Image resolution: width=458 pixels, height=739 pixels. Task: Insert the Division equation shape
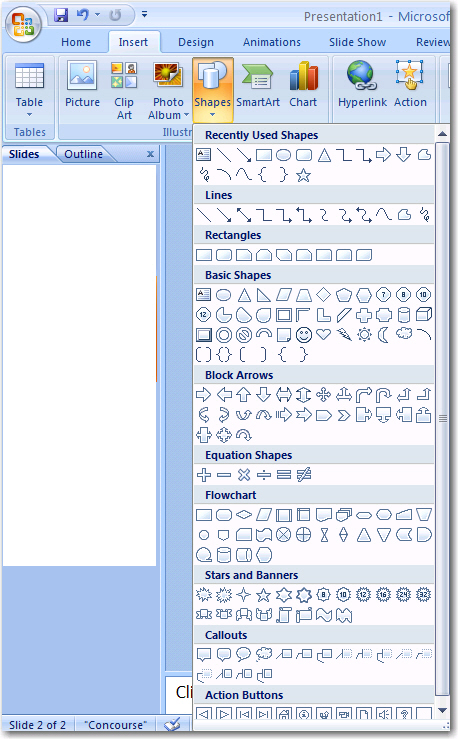coord(264,475)
